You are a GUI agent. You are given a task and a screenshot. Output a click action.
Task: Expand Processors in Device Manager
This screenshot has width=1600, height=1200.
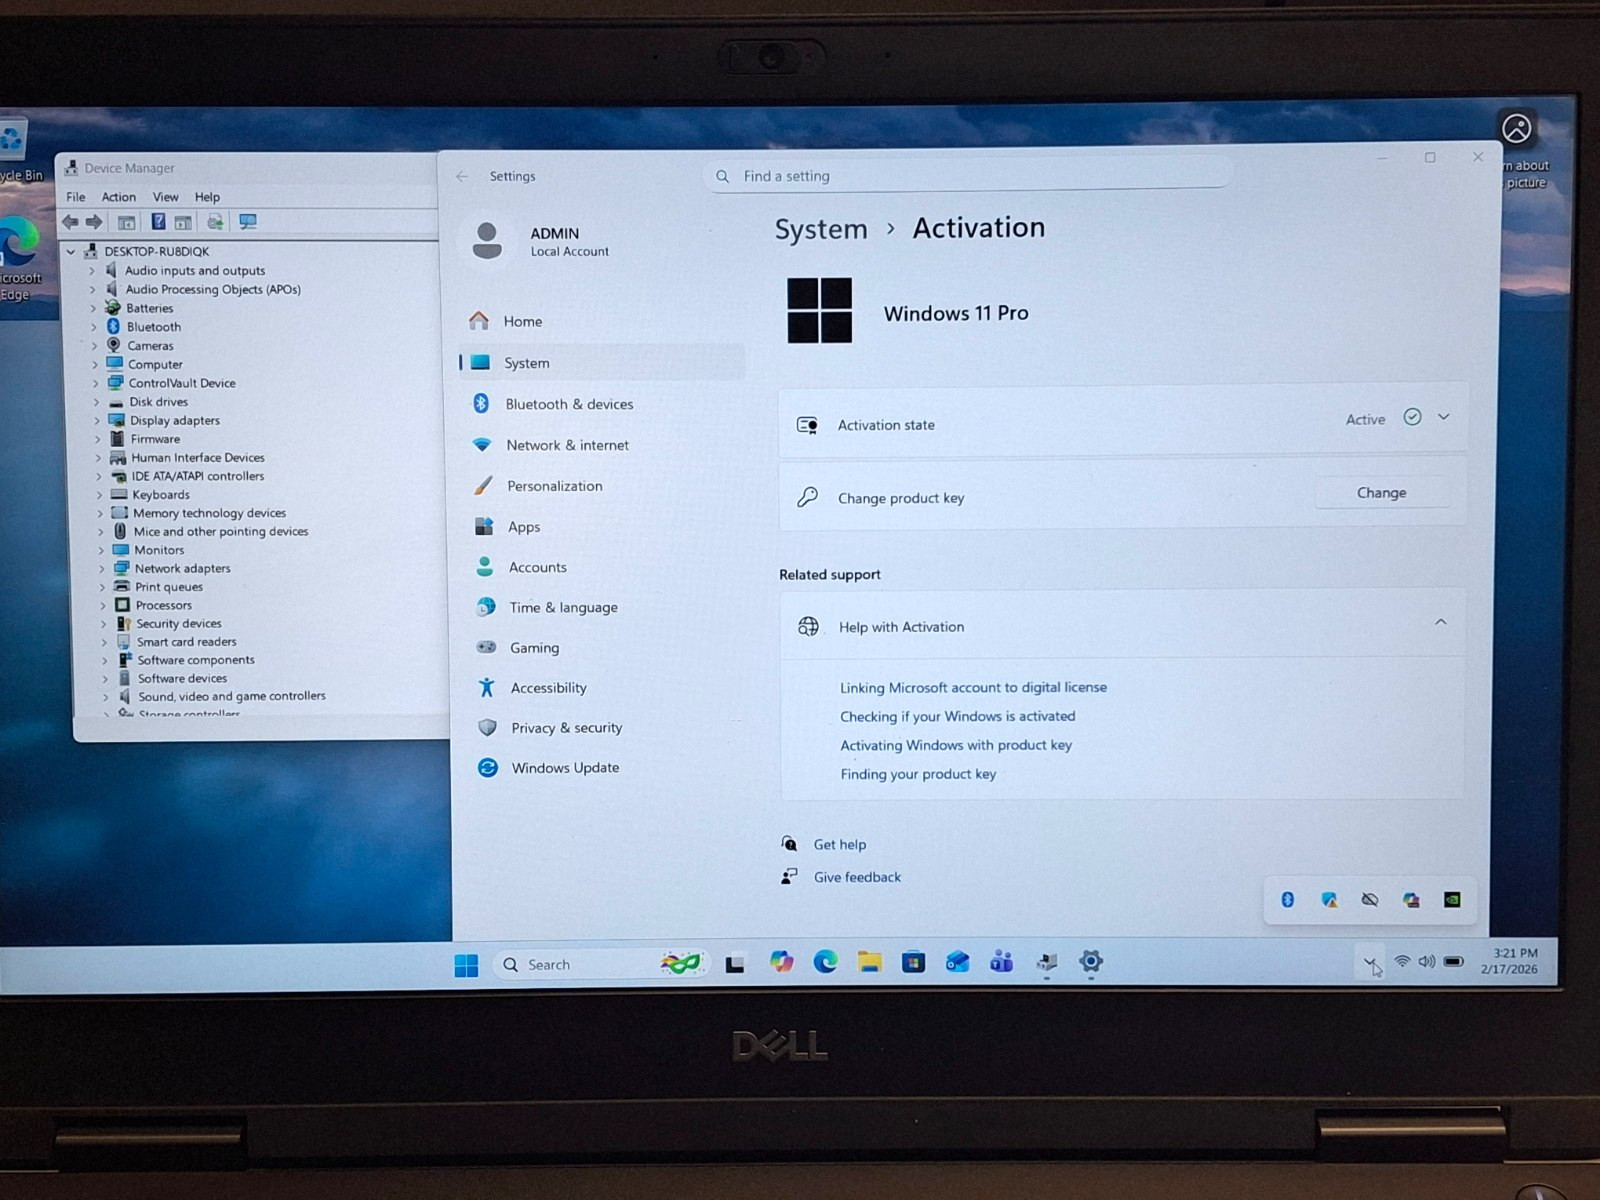tap(102, 606)
